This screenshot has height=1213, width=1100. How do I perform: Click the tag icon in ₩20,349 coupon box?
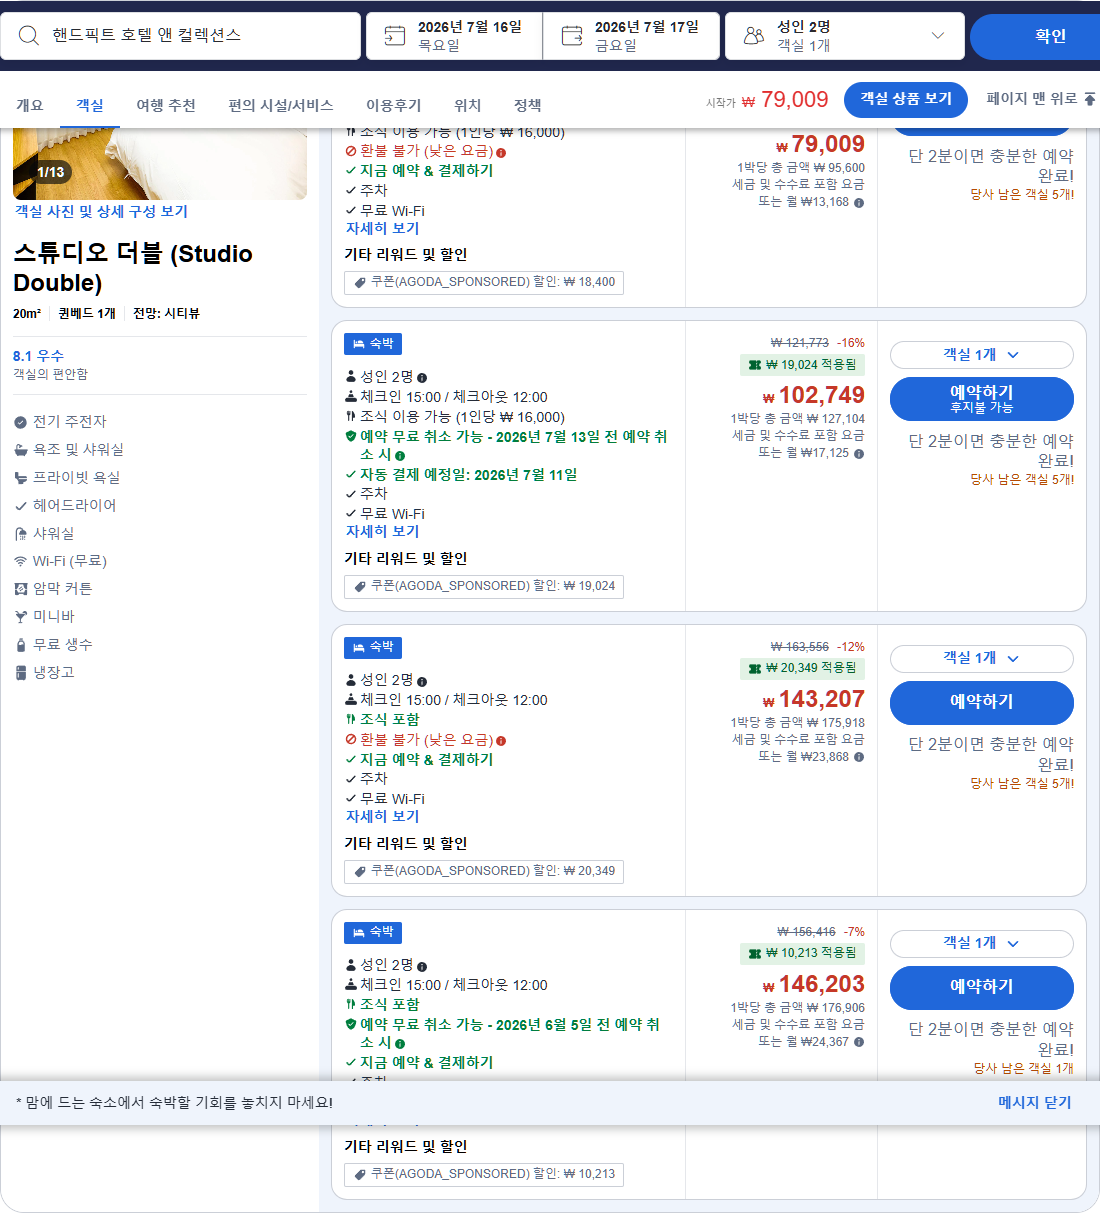tap(360, 871)
